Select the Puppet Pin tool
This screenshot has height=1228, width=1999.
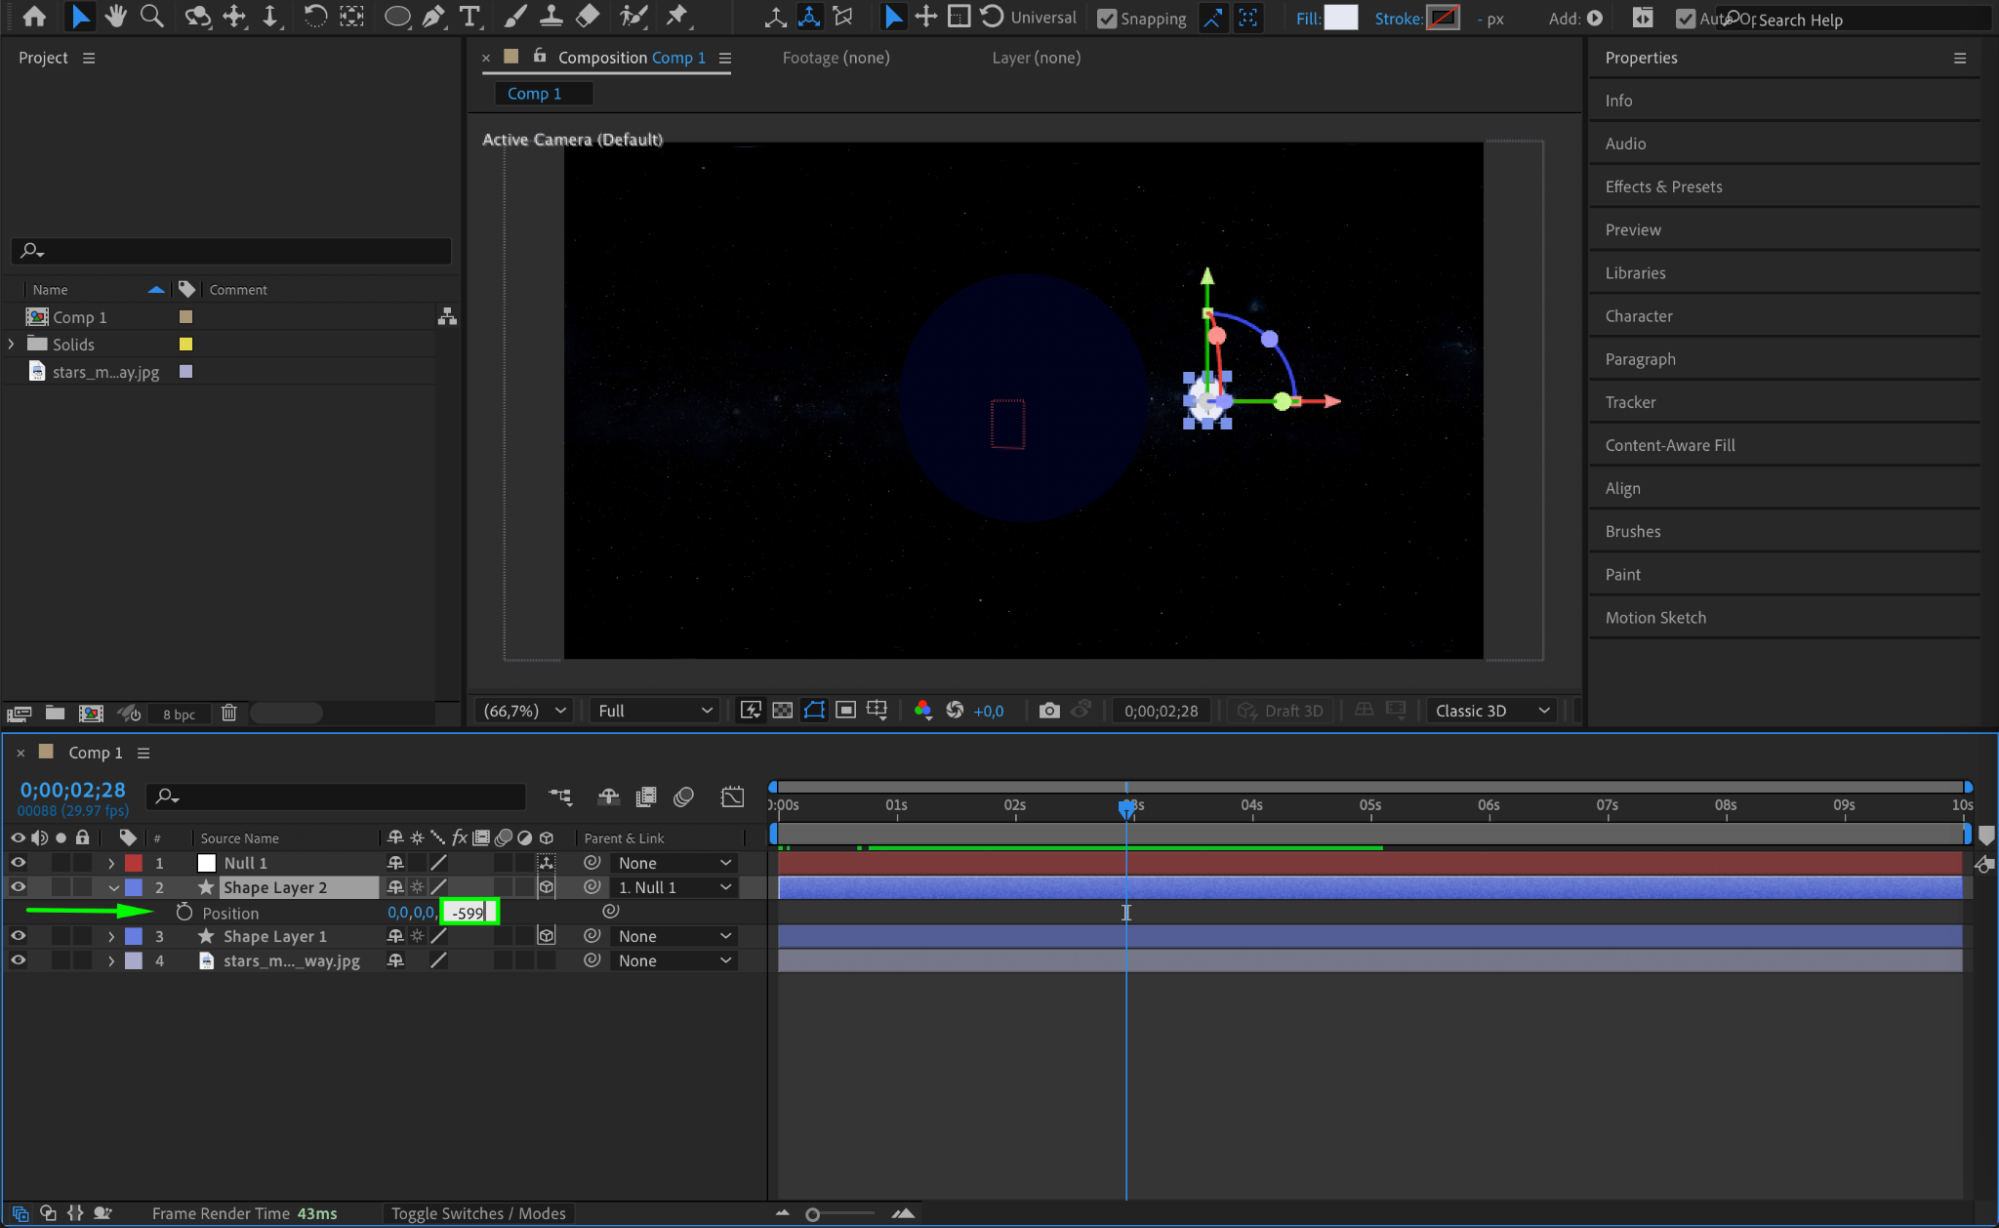[x=677, y=16]
